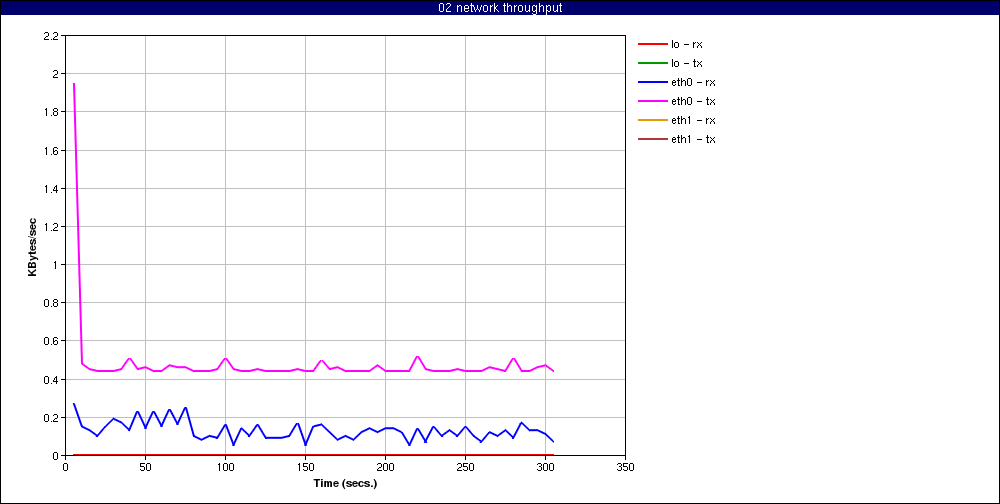
Task: Select the 'eth1 - tx' legend label
Action: click(693, 139)
